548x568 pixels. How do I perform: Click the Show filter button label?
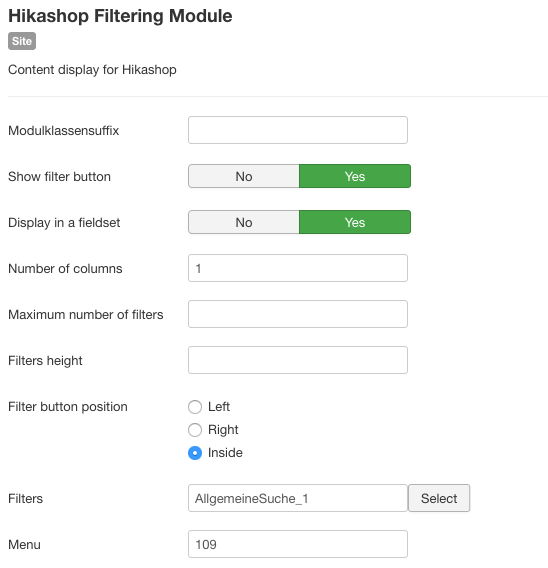[59, 176]
